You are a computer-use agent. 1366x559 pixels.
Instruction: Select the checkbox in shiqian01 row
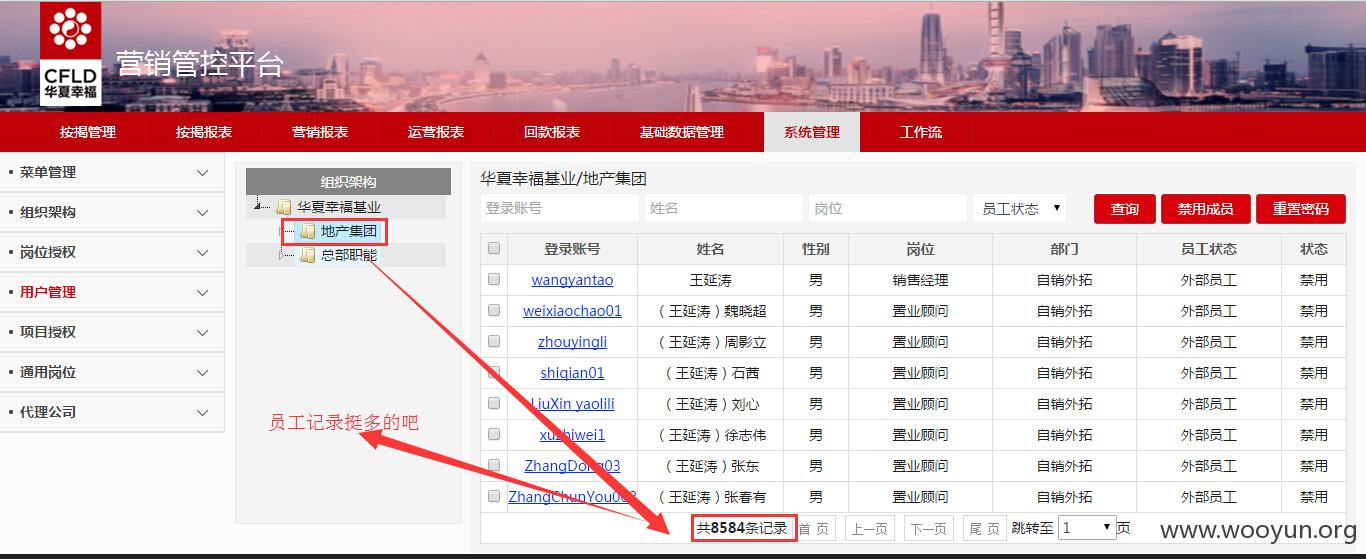[x=494, y=372]
